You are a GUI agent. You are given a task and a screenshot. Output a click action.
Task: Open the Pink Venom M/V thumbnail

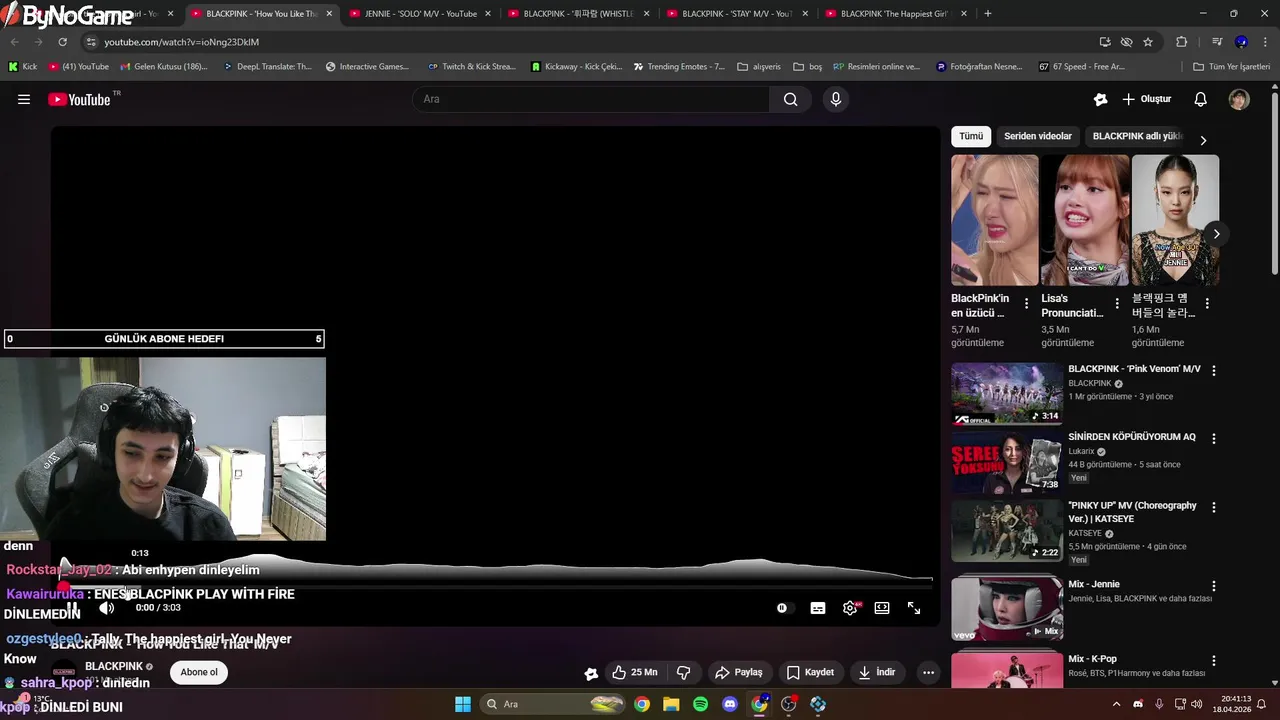pyautogui.click(x=1007, y=394)
